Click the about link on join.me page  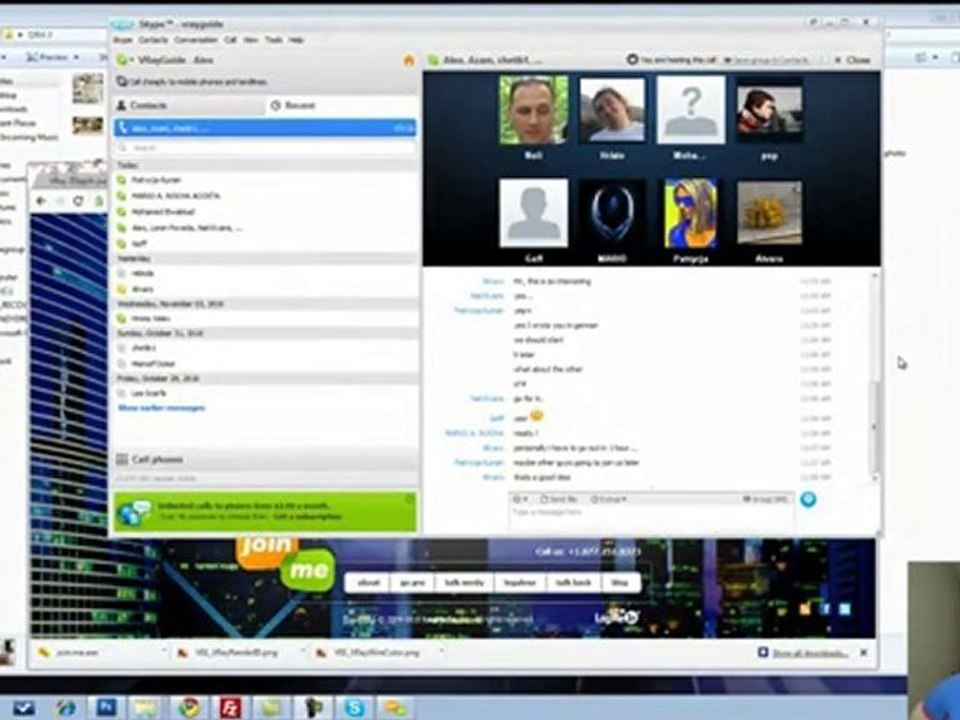point(368,582)
